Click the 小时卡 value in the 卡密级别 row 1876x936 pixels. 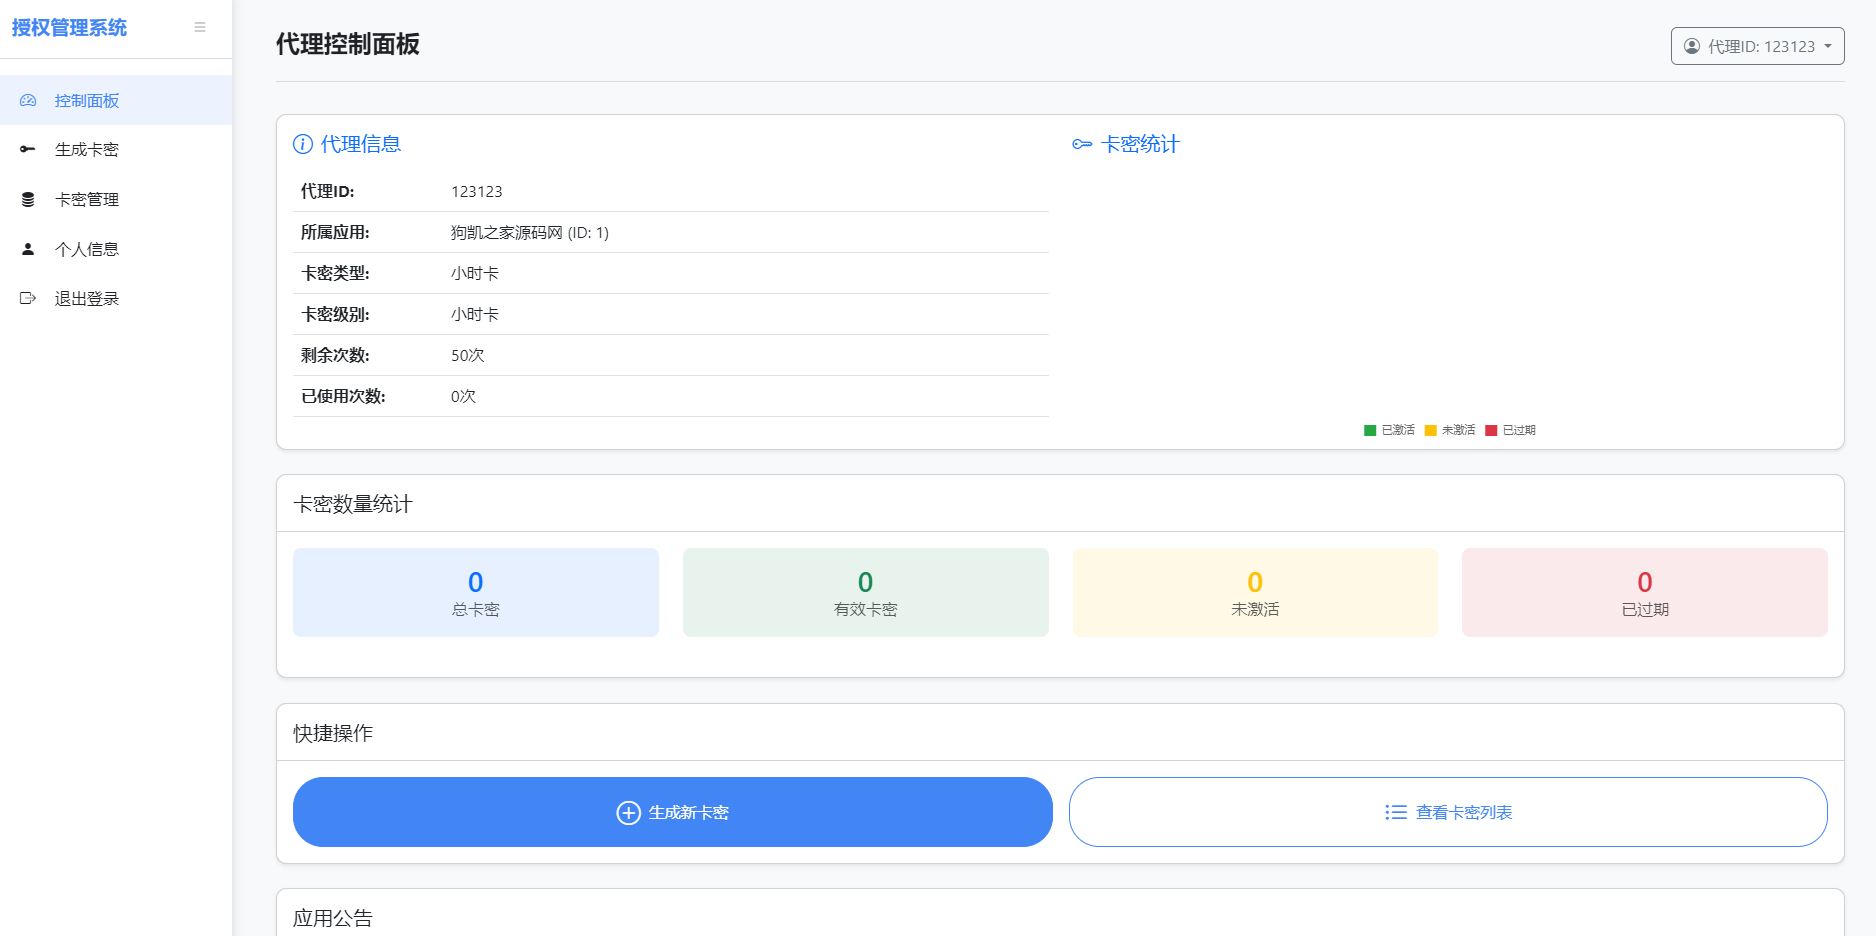click(x=475, y=314)
